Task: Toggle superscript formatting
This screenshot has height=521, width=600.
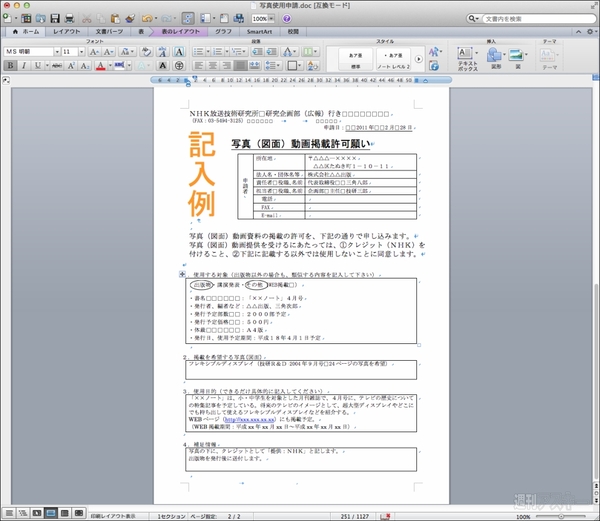Action: pos(71,65)
